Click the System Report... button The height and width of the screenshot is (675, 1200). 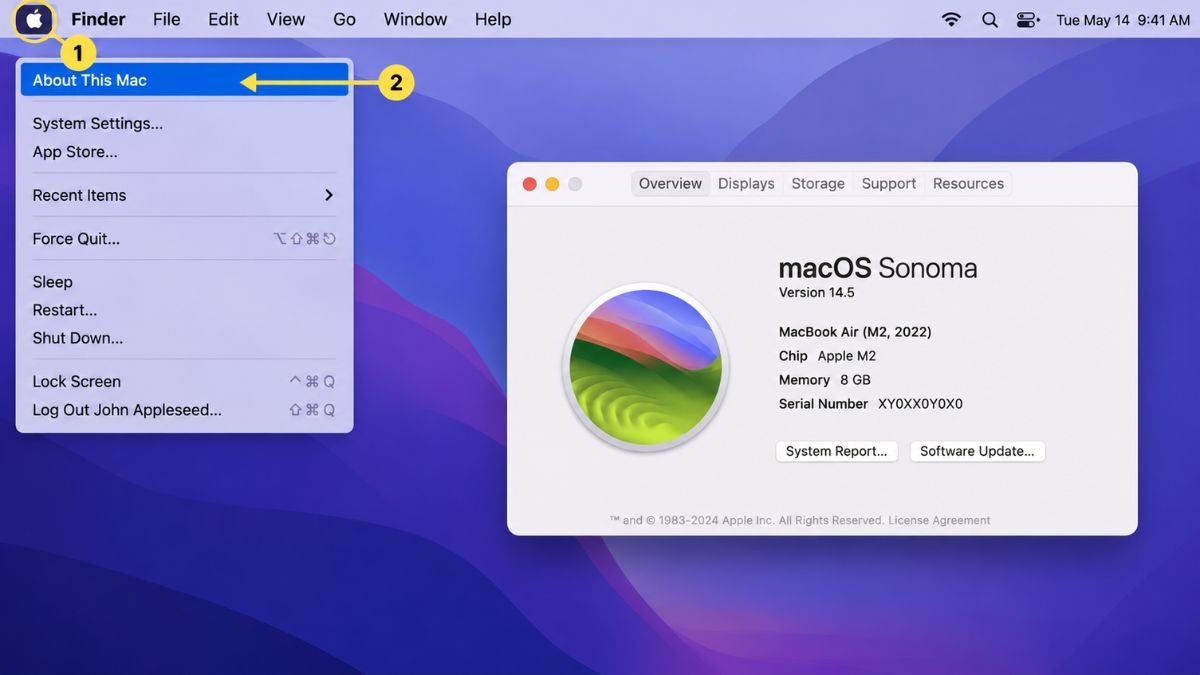tap(837, 451)
